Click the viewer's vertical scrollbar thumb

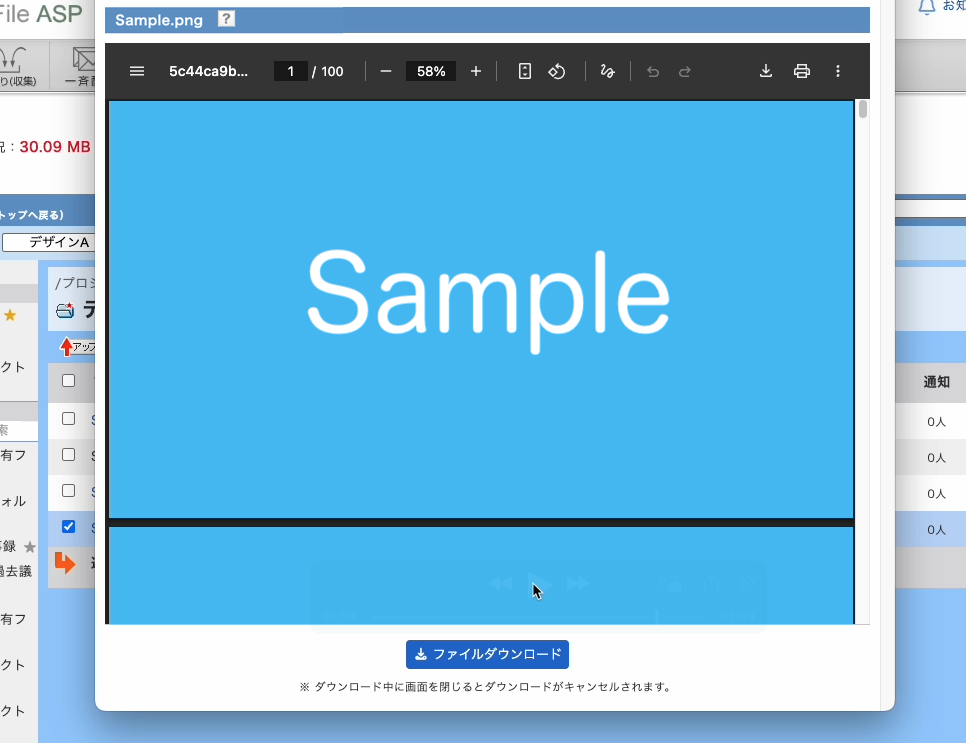point(862,109)
